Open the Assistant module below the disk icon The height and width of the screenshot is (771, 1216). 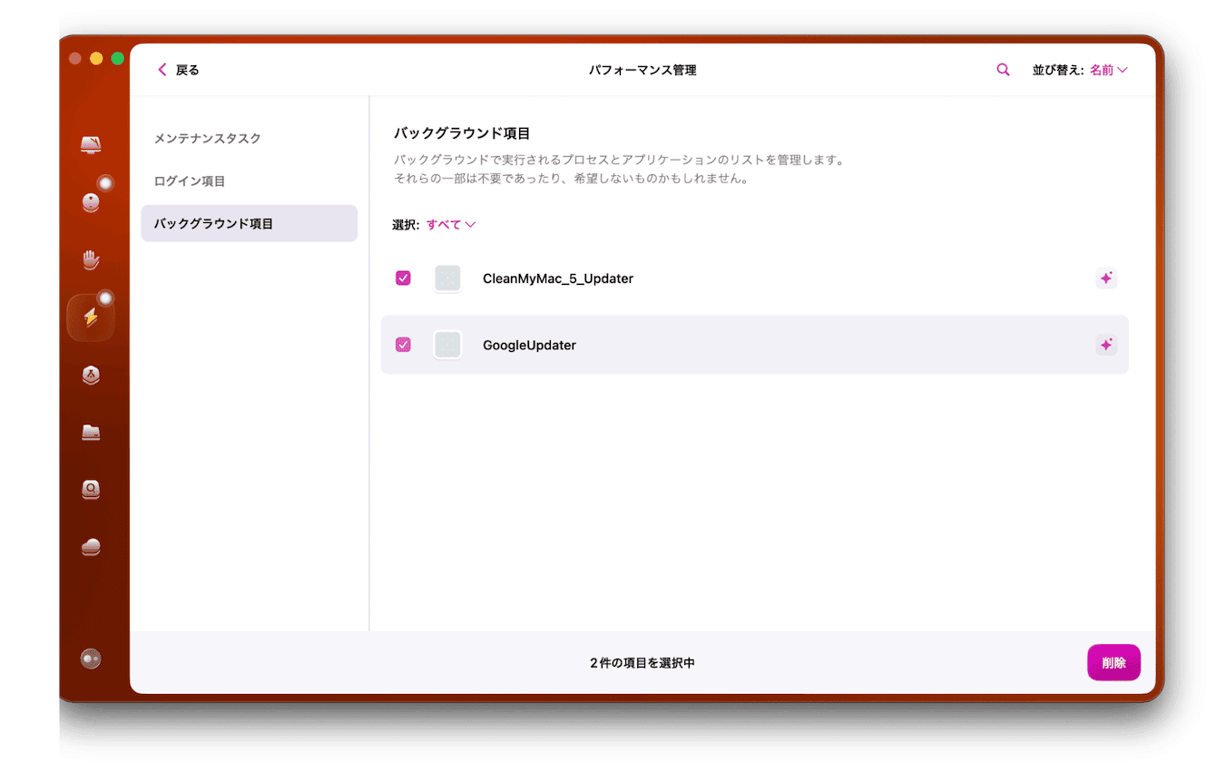90,546
